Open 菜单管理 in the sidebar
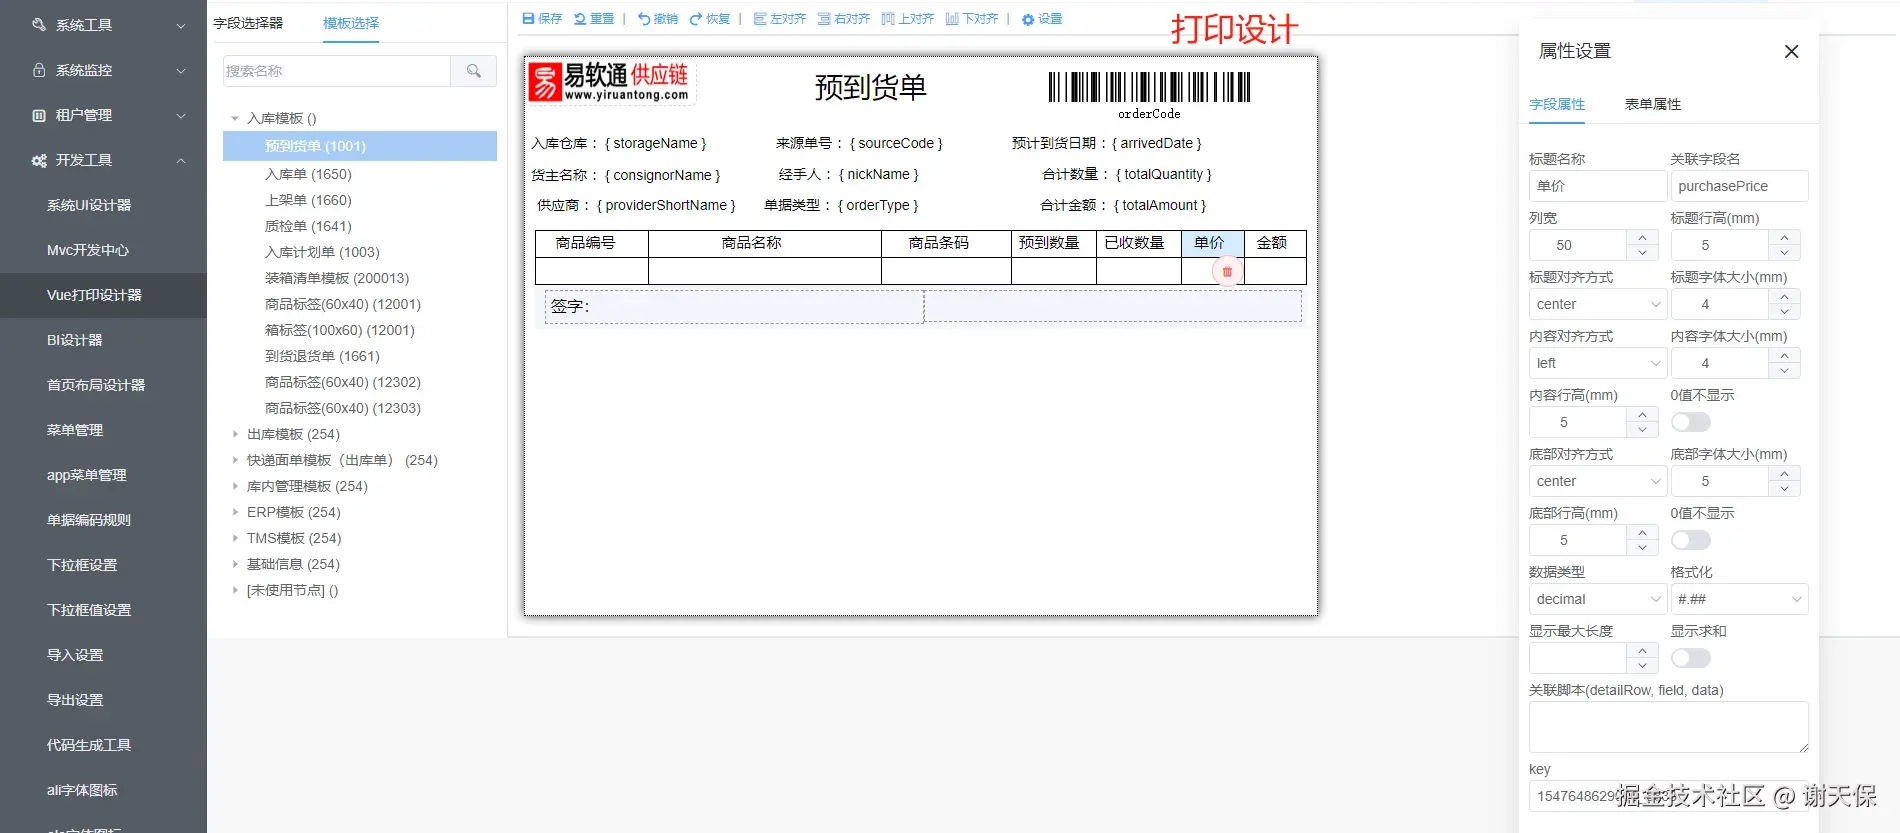 [103, 430]
